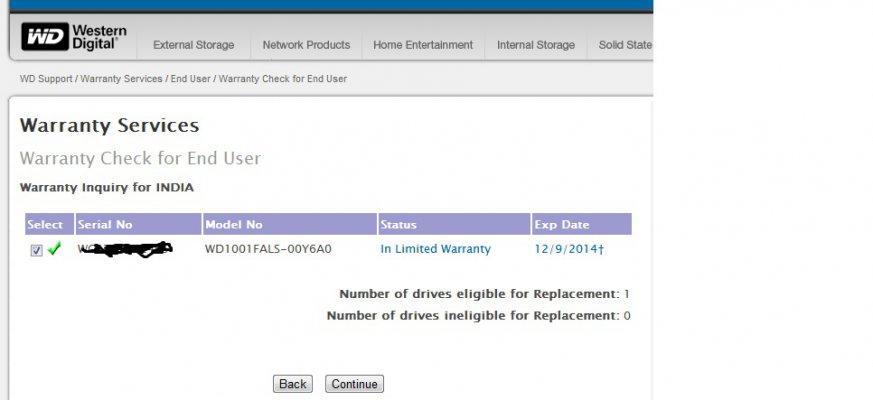
Task: Click the Select column header
Action: pyautogui.click(x=49, y=224)
